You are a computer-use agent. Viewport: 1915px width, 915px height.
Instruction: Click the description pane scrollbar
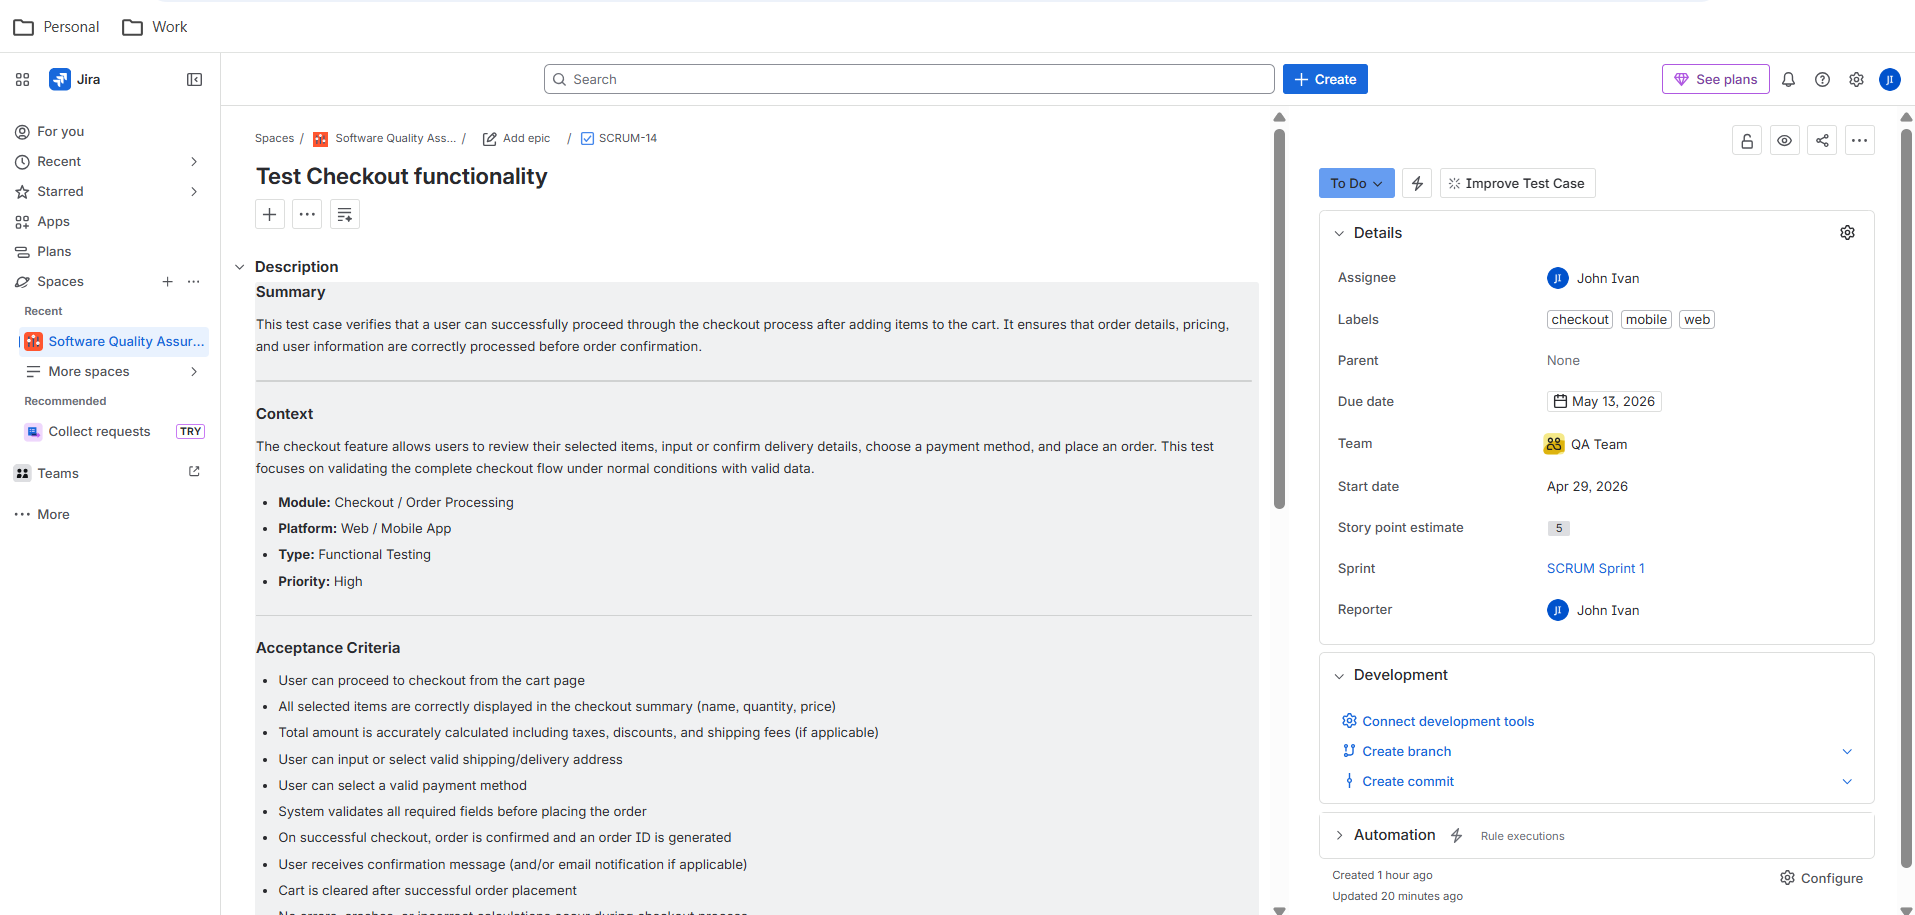(1279, 318)
